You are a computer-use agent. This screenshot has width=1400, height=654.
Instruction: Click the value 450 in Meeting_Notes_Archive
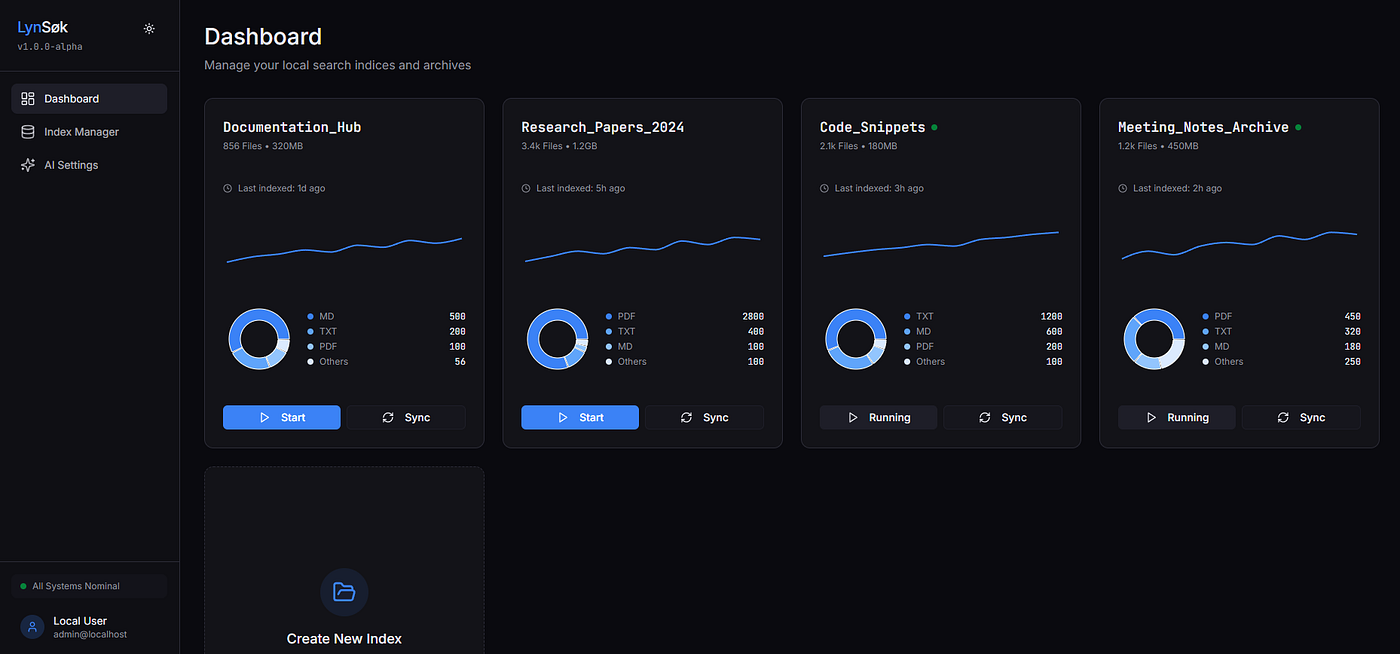(1353, 316)
